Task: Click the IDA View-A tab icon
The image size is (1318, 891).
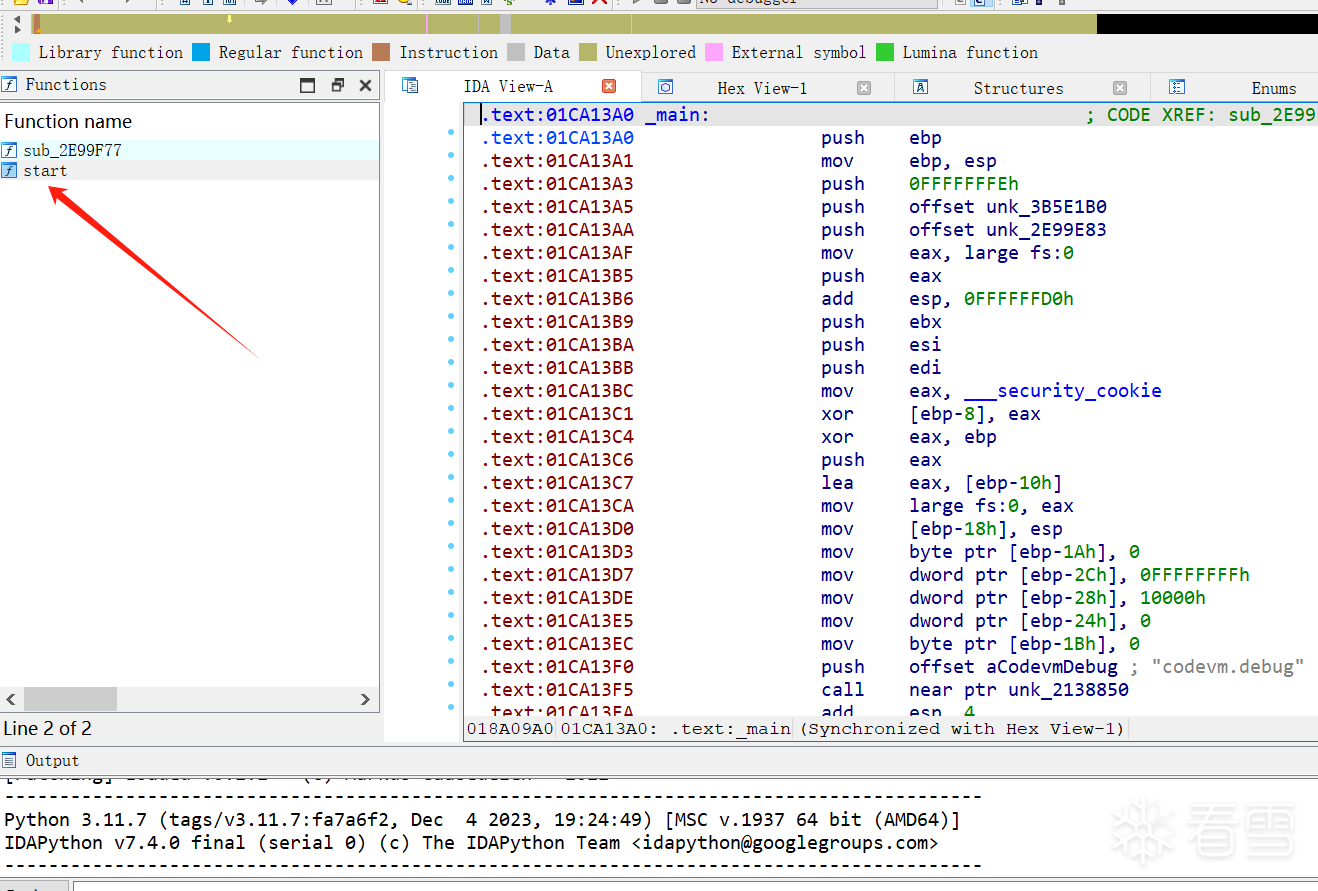Action: [410, 87]
